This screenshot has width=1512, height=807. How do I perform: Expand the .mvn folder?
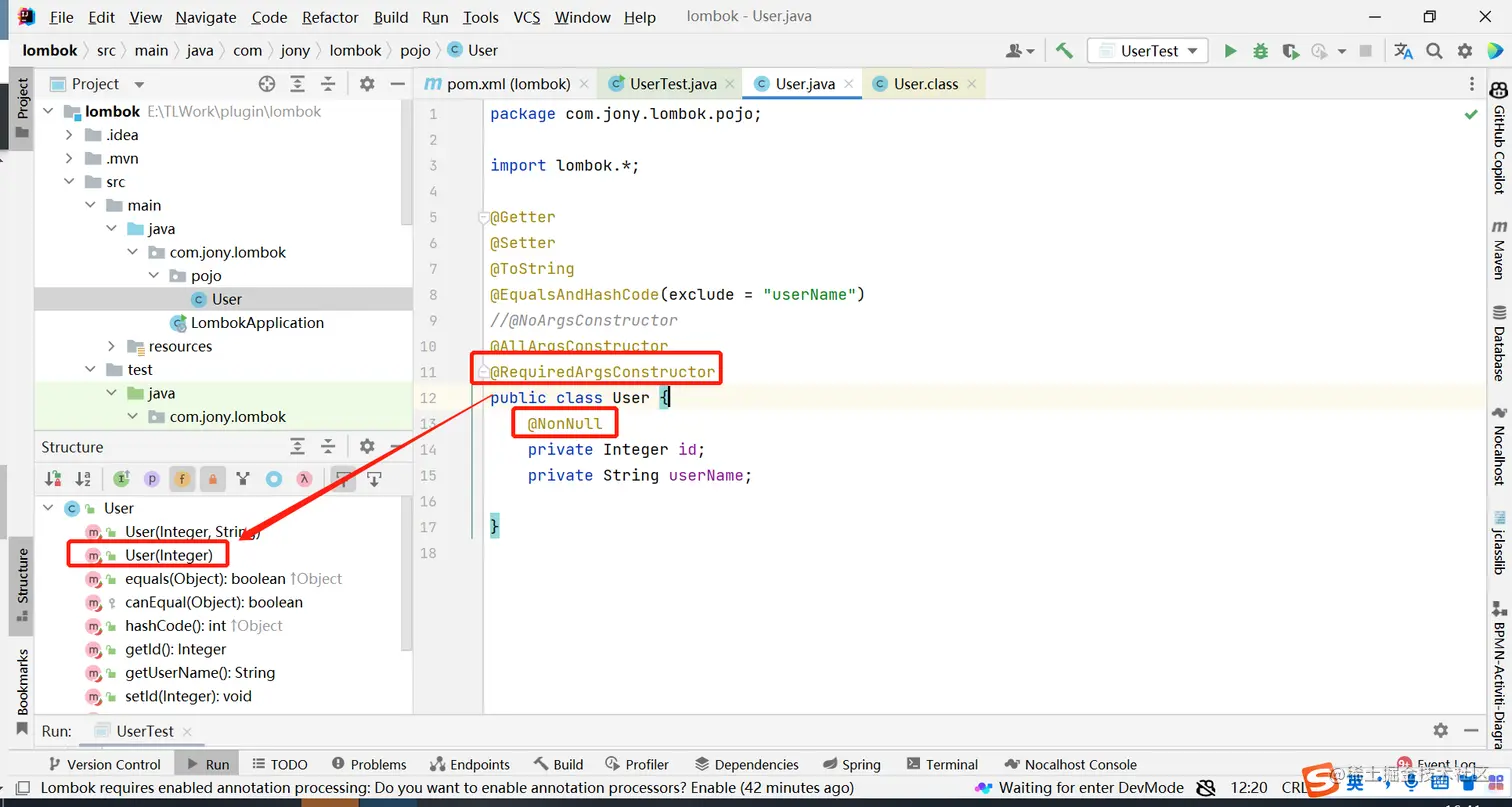(69, 159)
